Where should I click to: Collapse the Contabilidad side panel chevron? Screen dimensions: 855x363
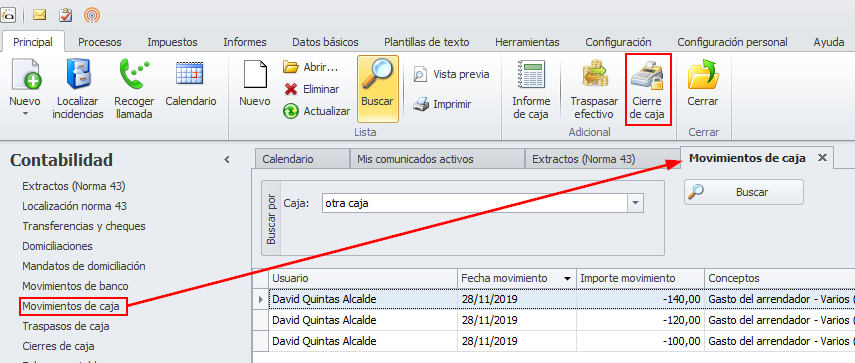[x=227, y=160]
